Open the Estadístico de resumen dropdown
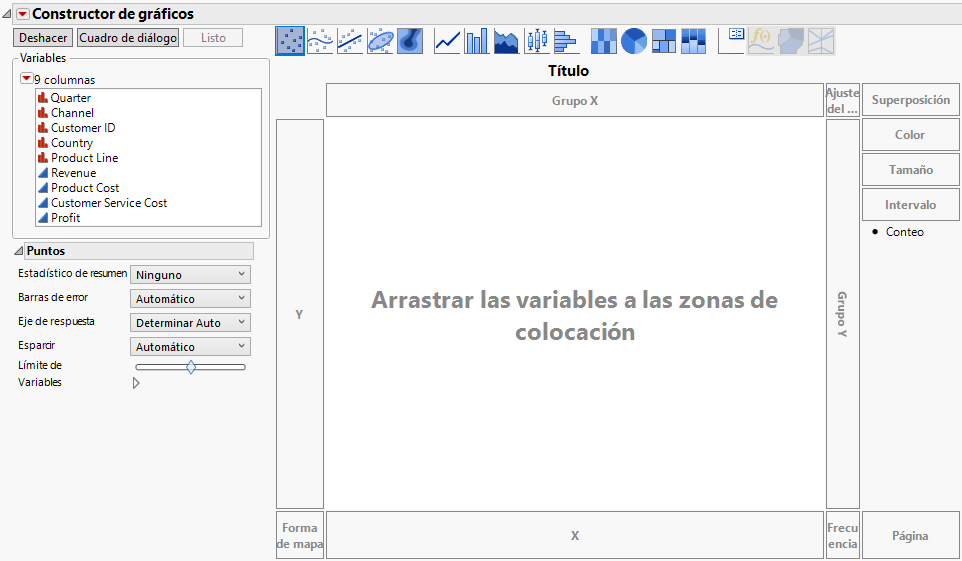The image size is (962, 561). tap(190, 275)
